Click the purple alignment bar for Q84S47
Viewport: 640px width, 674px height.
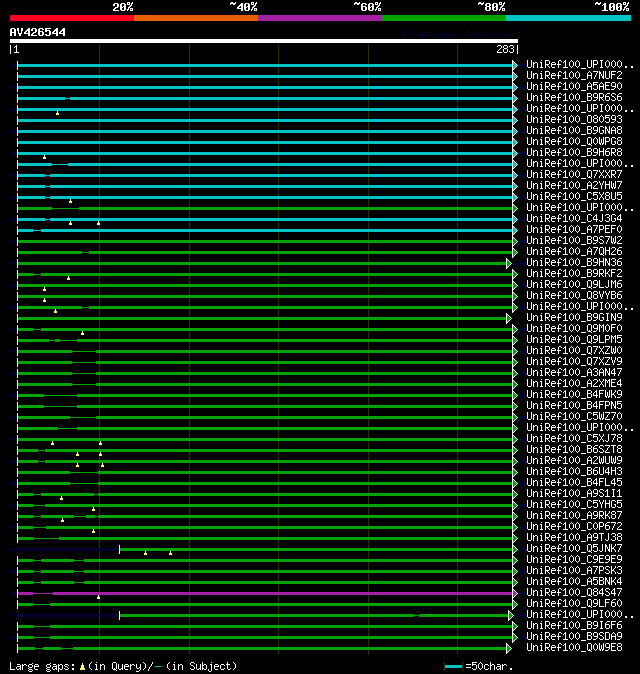coord(265,594)
